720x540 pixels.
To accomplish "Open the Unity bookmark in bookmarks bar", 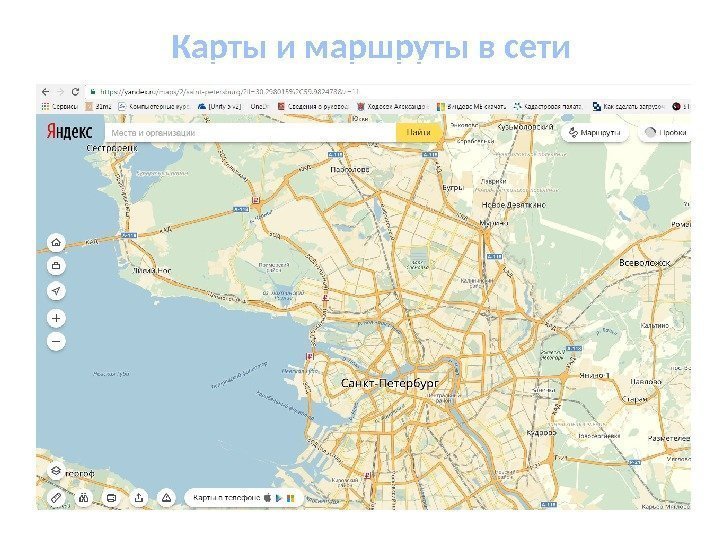I will click(x=219, y=107).
